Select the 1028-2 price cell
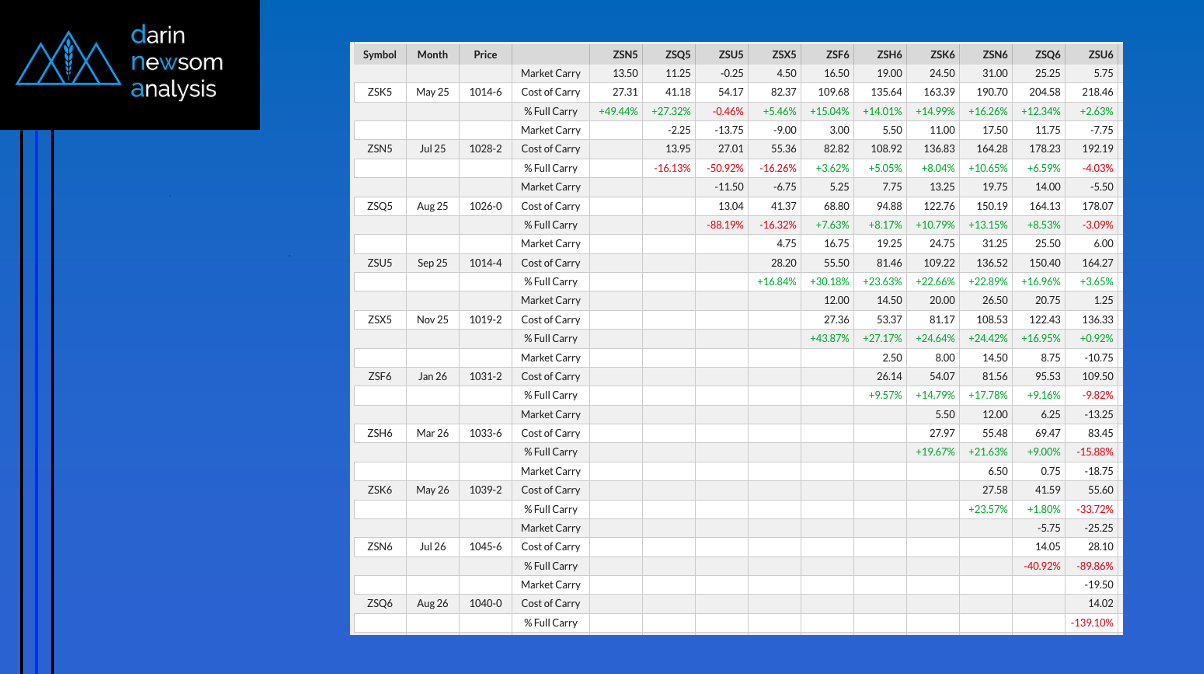Screen dimensions: 1204x674 tap(485, 149)
